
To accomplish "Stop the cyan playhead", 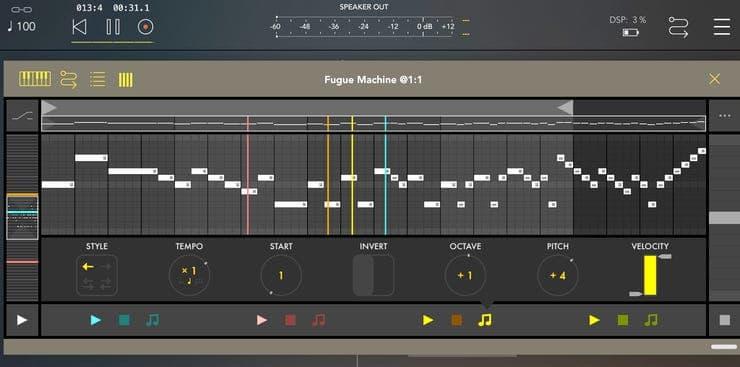I will point(124,320).
